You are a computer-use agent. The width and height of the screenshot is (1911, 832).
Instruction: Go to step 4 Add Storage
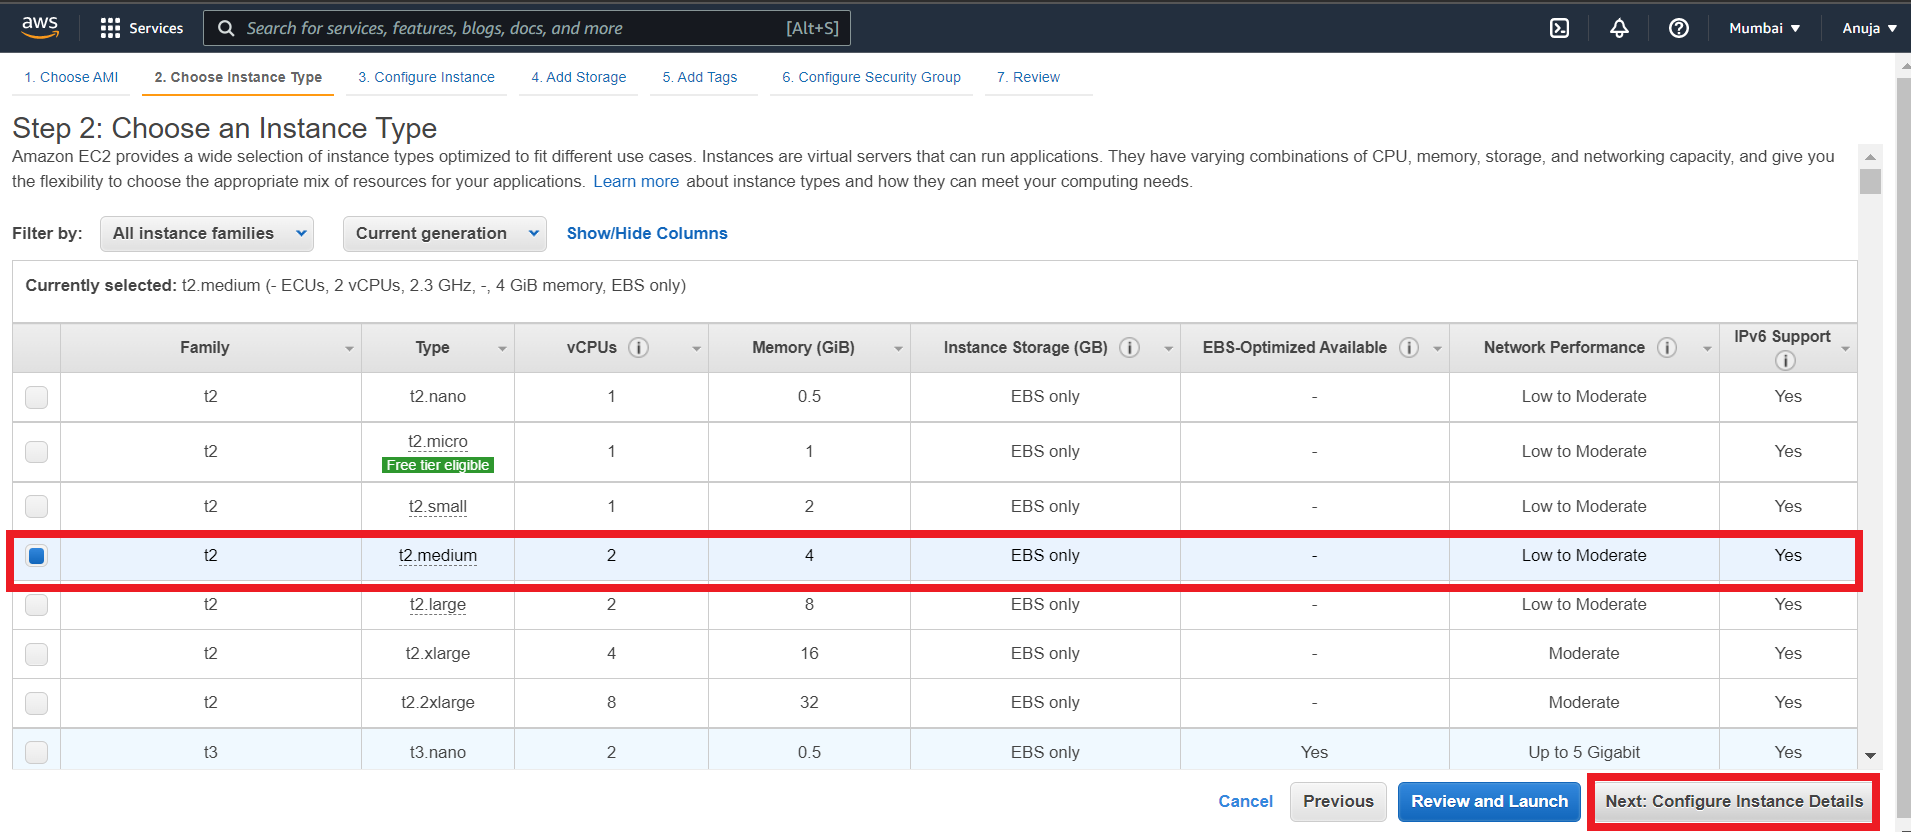(x=578, y=77)
